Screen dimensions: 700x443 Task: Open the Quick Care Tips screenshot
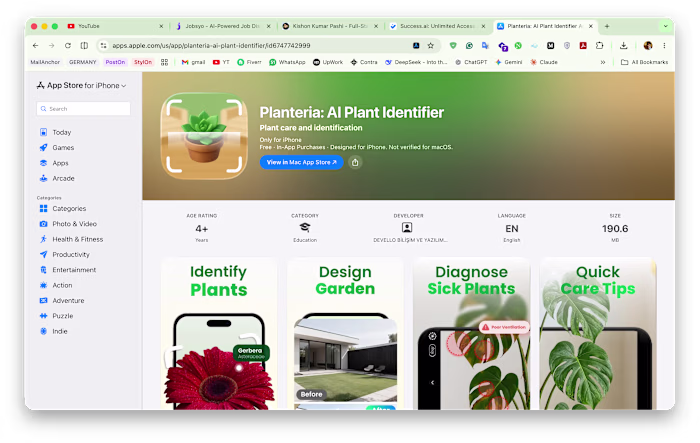click(598, 334)
